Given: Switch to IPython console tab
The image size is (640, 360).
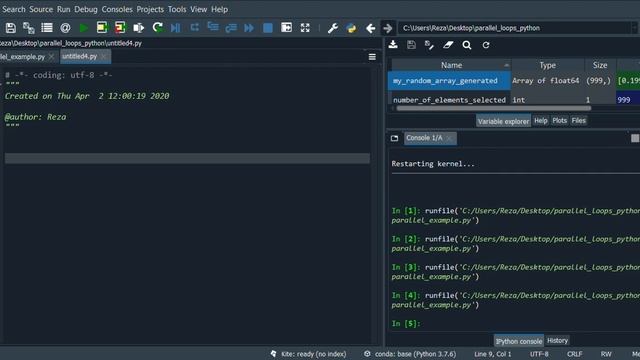Looking at the screenshot, I should (519, 341).
